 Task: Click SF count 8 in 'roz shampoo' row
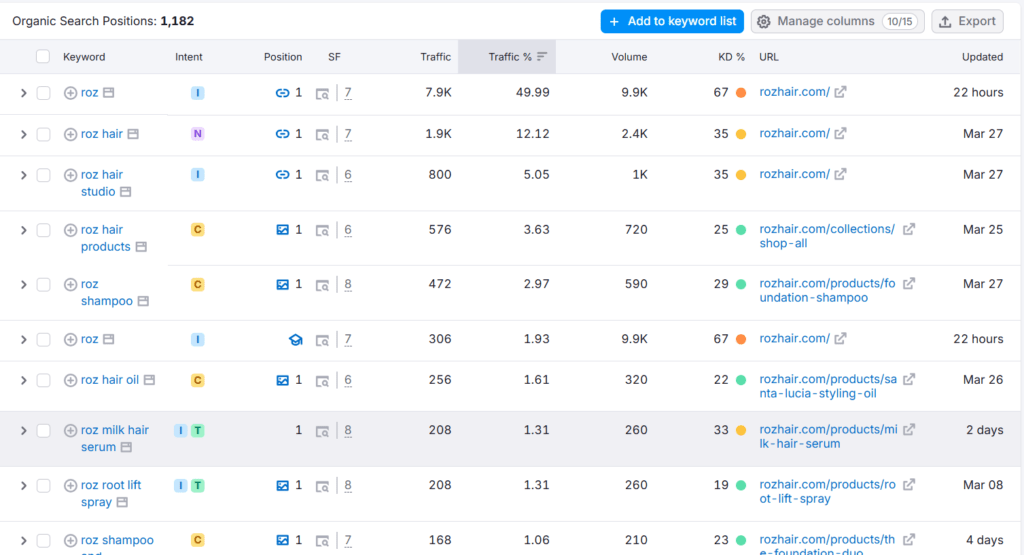tap(347, 285)
